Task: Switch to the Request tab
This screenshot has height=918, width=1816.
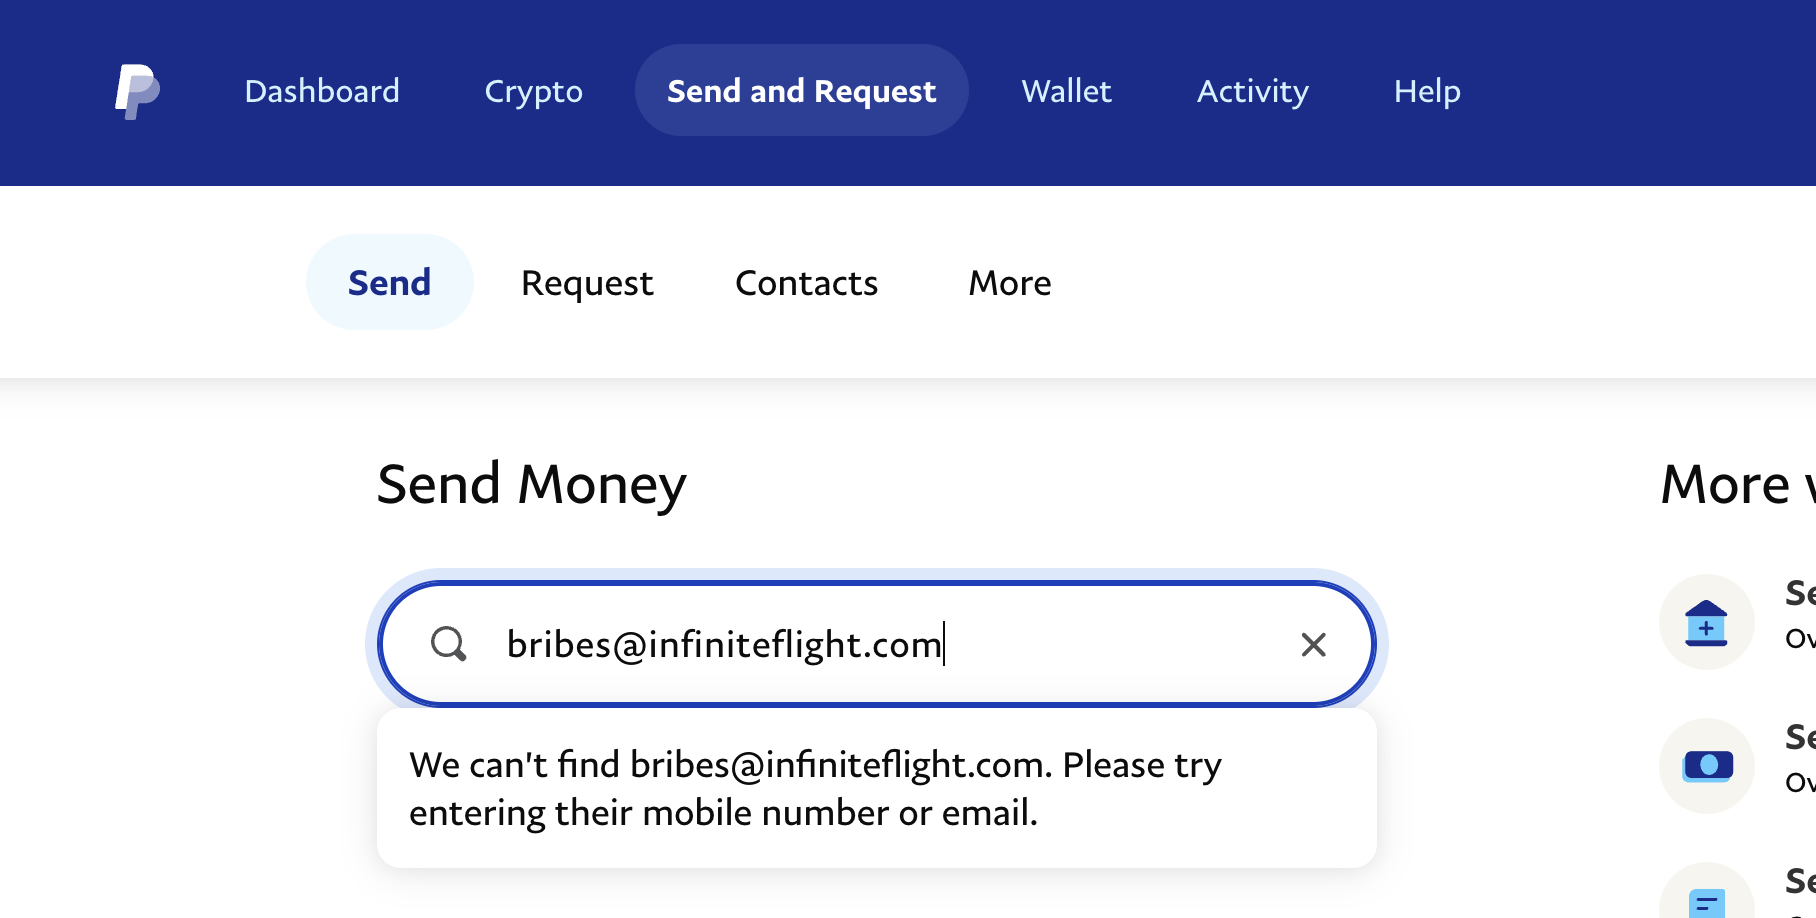Action: click(x=587, y=283)
